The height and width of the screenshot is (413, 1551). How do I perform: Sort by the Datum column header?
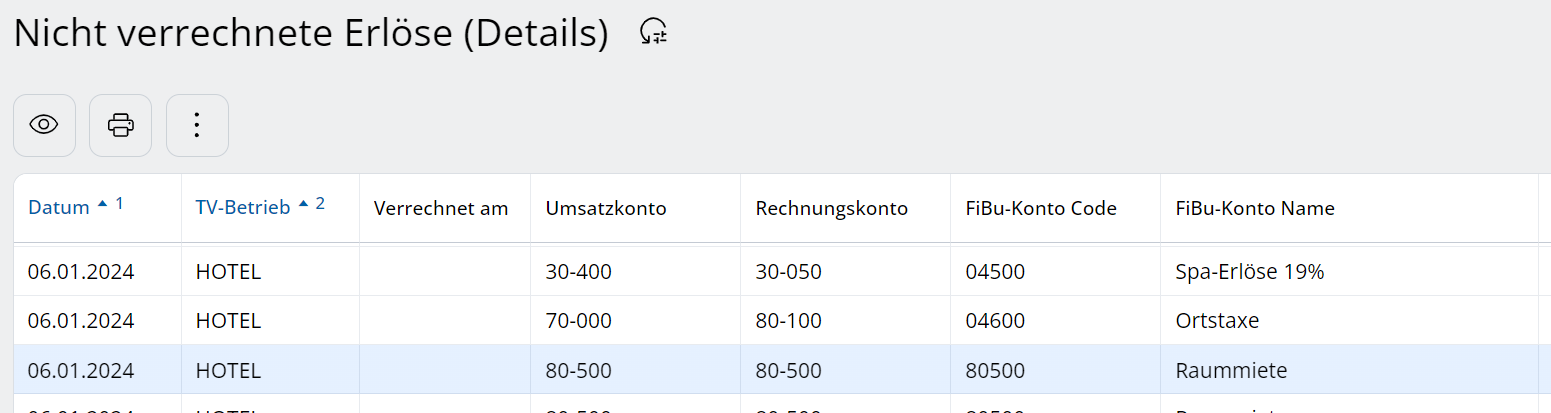tap(59, 208)
